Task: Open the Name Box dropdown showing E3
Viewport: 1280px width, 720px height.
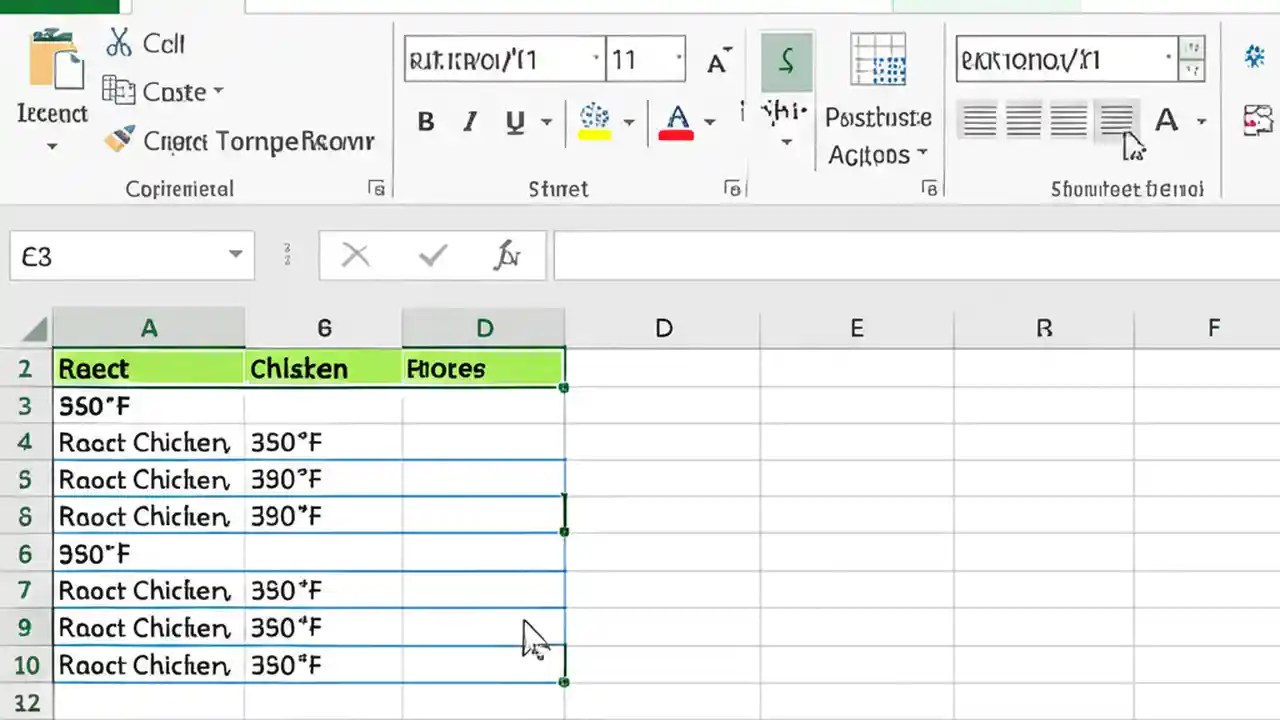Action: coord(235,255)
